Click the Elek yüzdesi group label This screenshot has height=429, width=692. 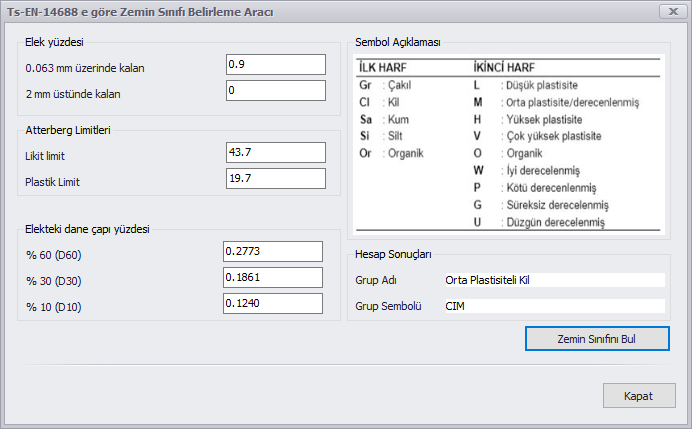54,42
